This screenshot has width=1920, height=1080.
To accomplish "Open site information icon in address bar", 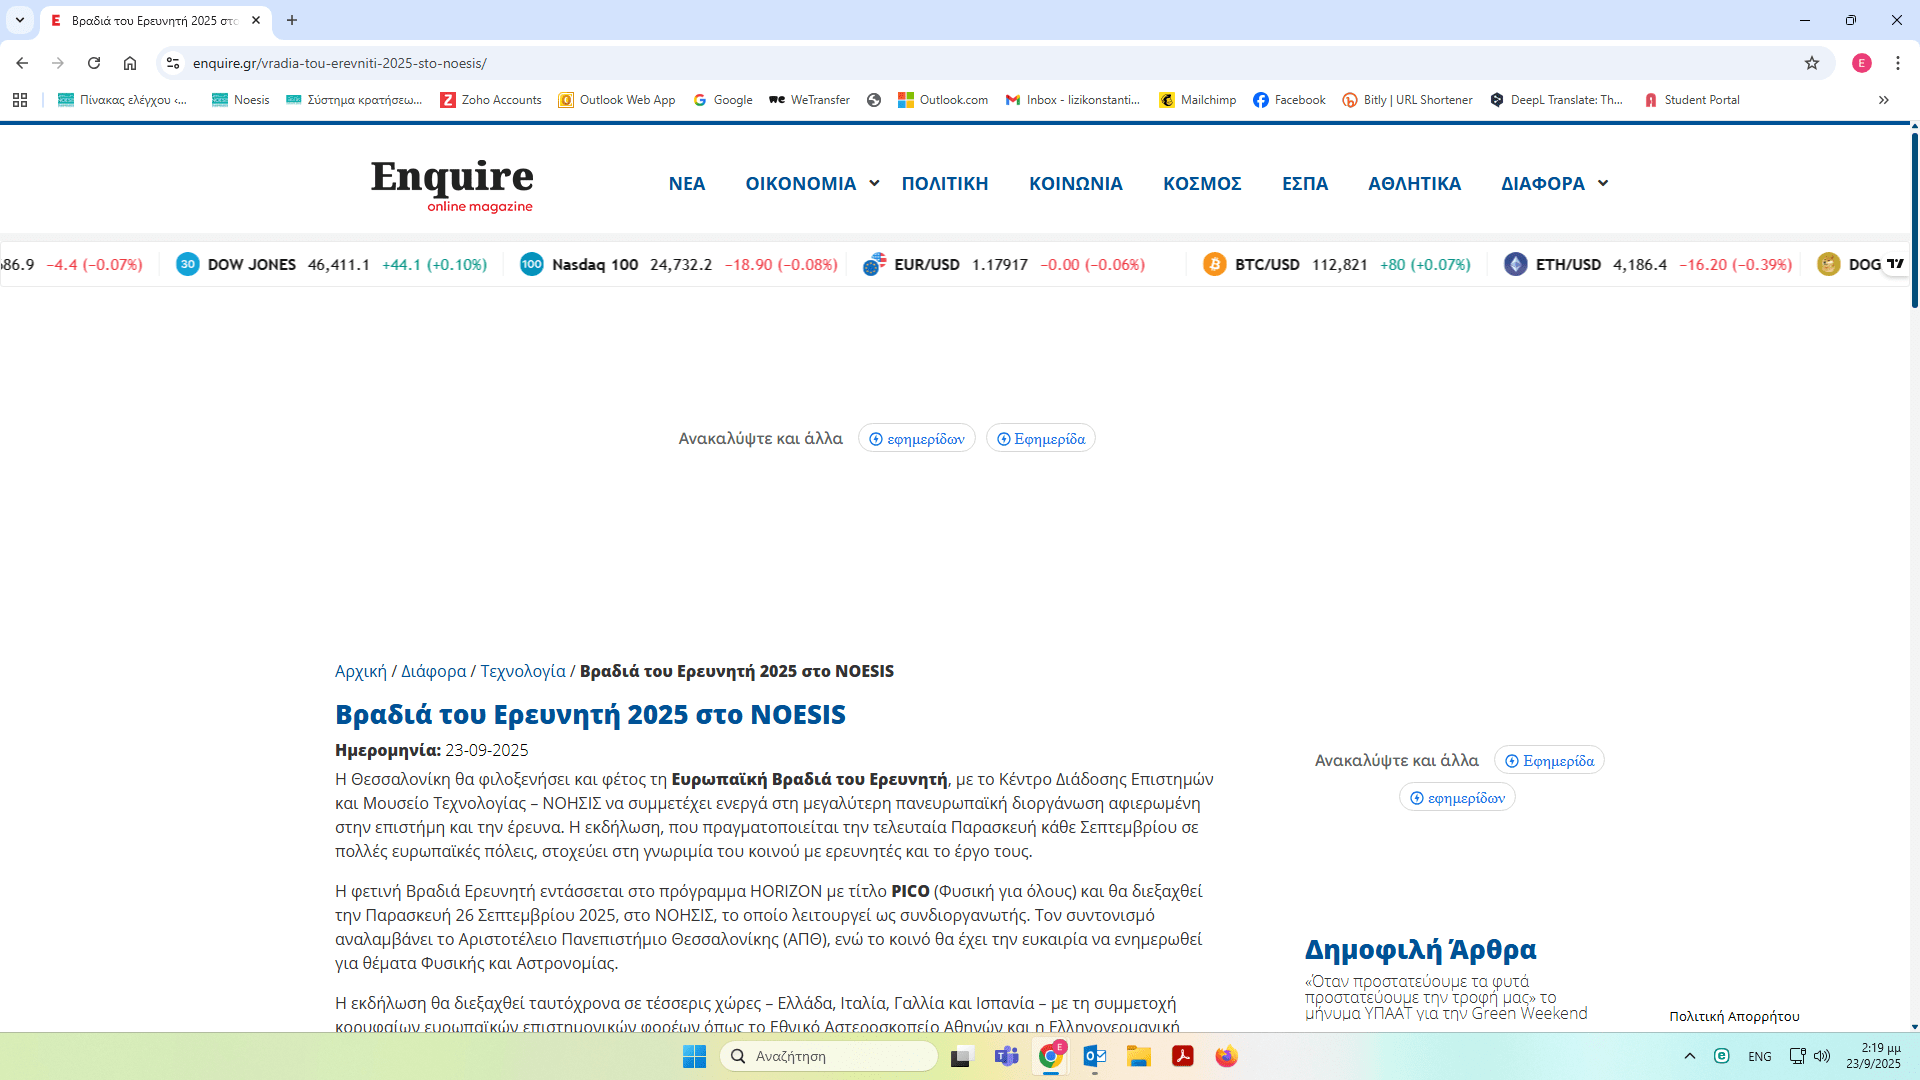I will pos(173,63).
